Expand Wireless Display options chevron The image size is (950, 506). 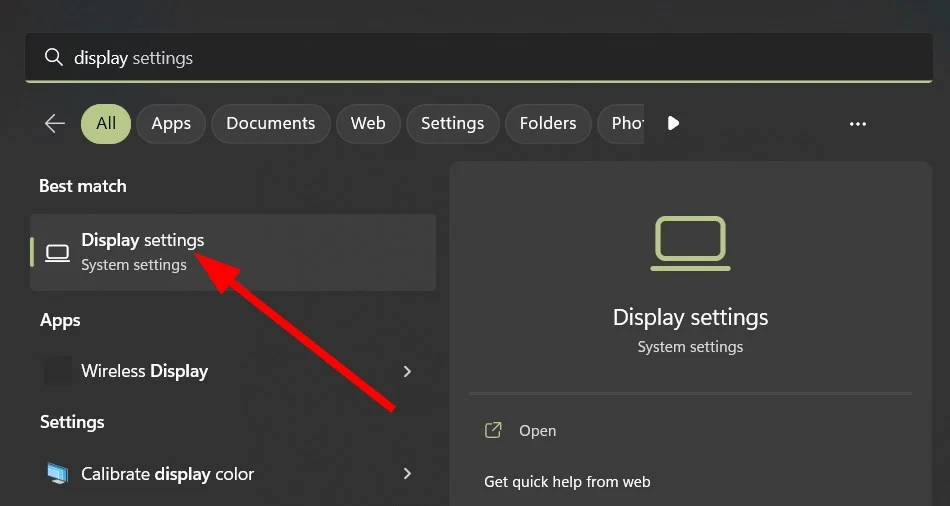[x=407, y=371]
